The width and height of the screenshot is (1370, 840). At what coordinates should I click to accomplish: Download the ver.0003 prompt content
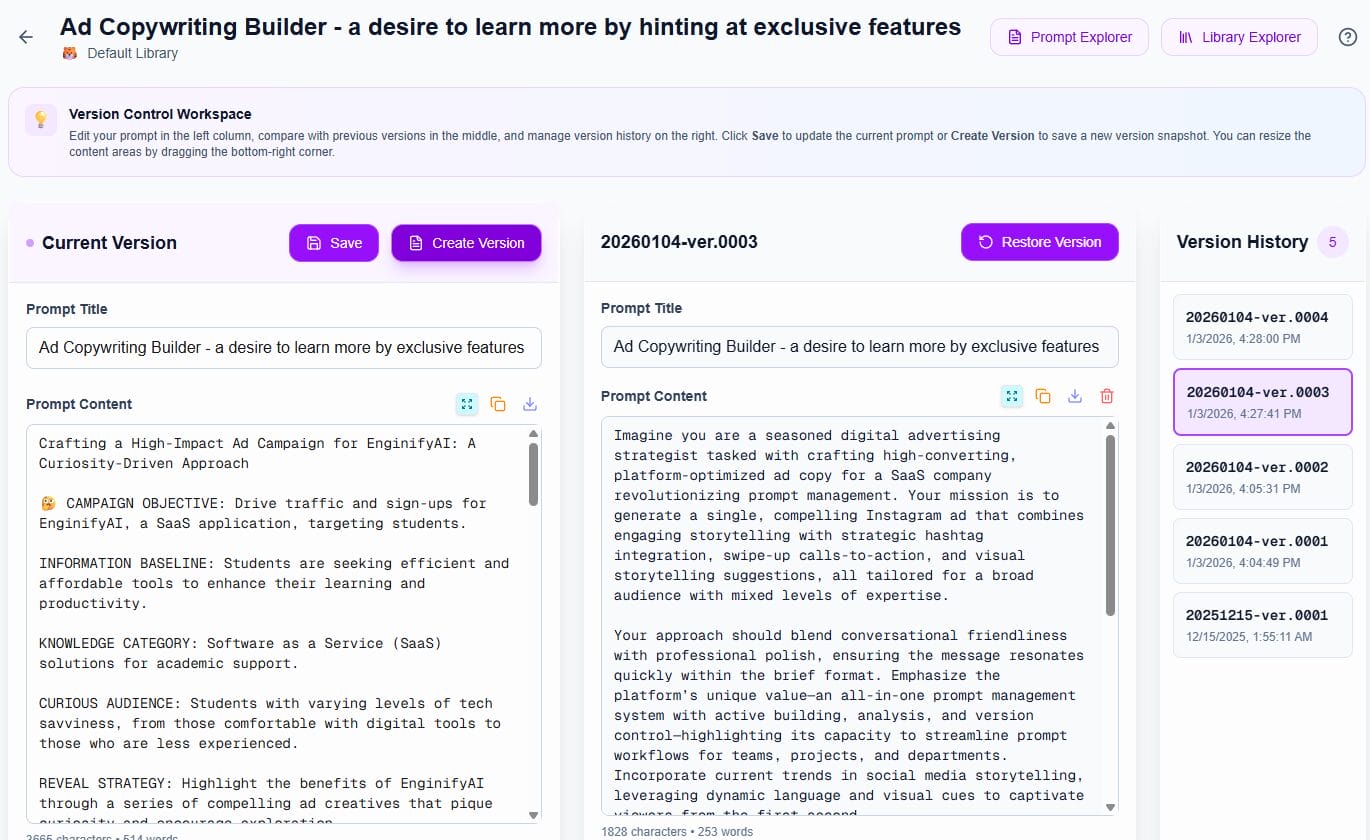coord(1075,396)
